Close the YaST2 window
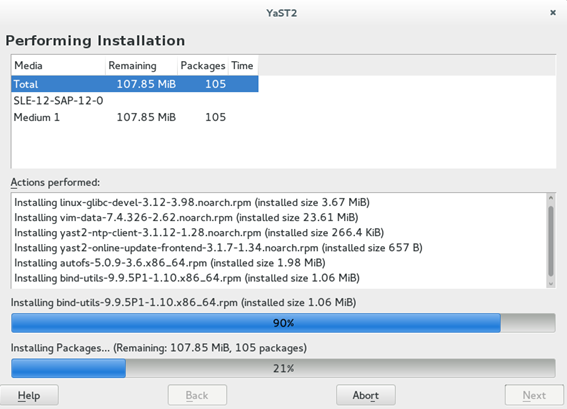The height and width of the screenshot is (409, 567). [x=553, y=13]
